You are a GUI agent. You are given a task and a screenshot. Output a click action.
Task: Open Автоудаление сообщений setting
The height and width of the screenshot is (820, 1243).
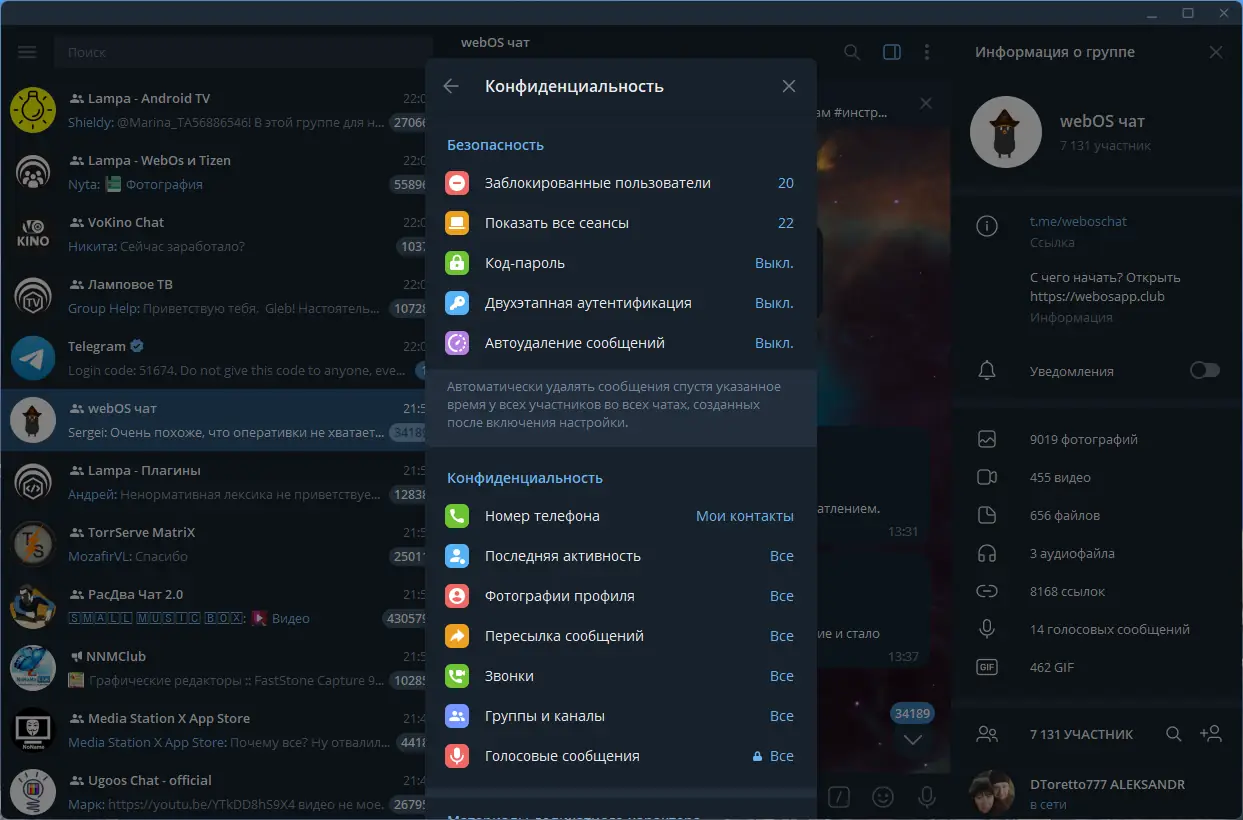[620, 343]
